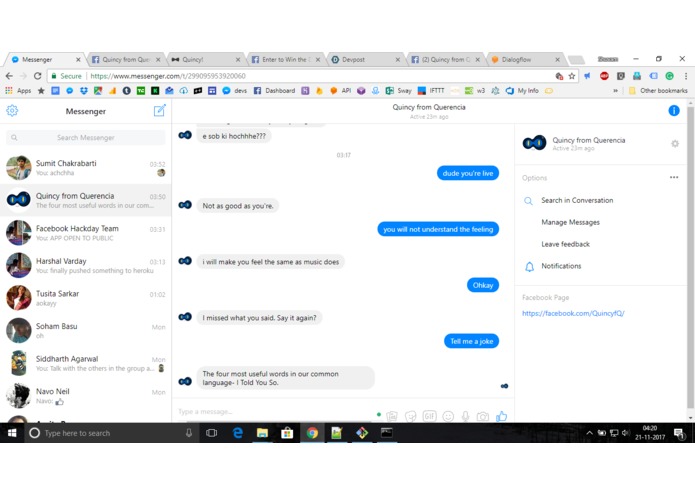Open the Dashboard bookmark
The height and width of the screenshot is (494, 695).
point(274,90)
